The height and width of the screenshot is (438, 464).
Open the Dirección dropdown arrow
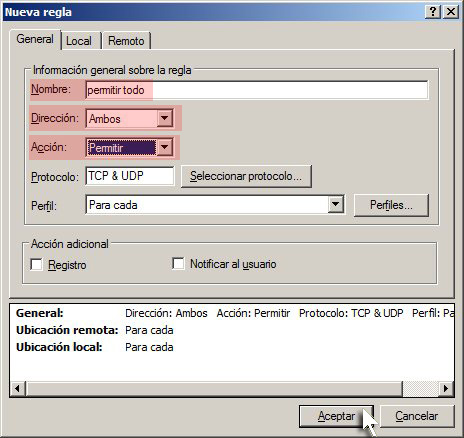(x=164, y=118)
